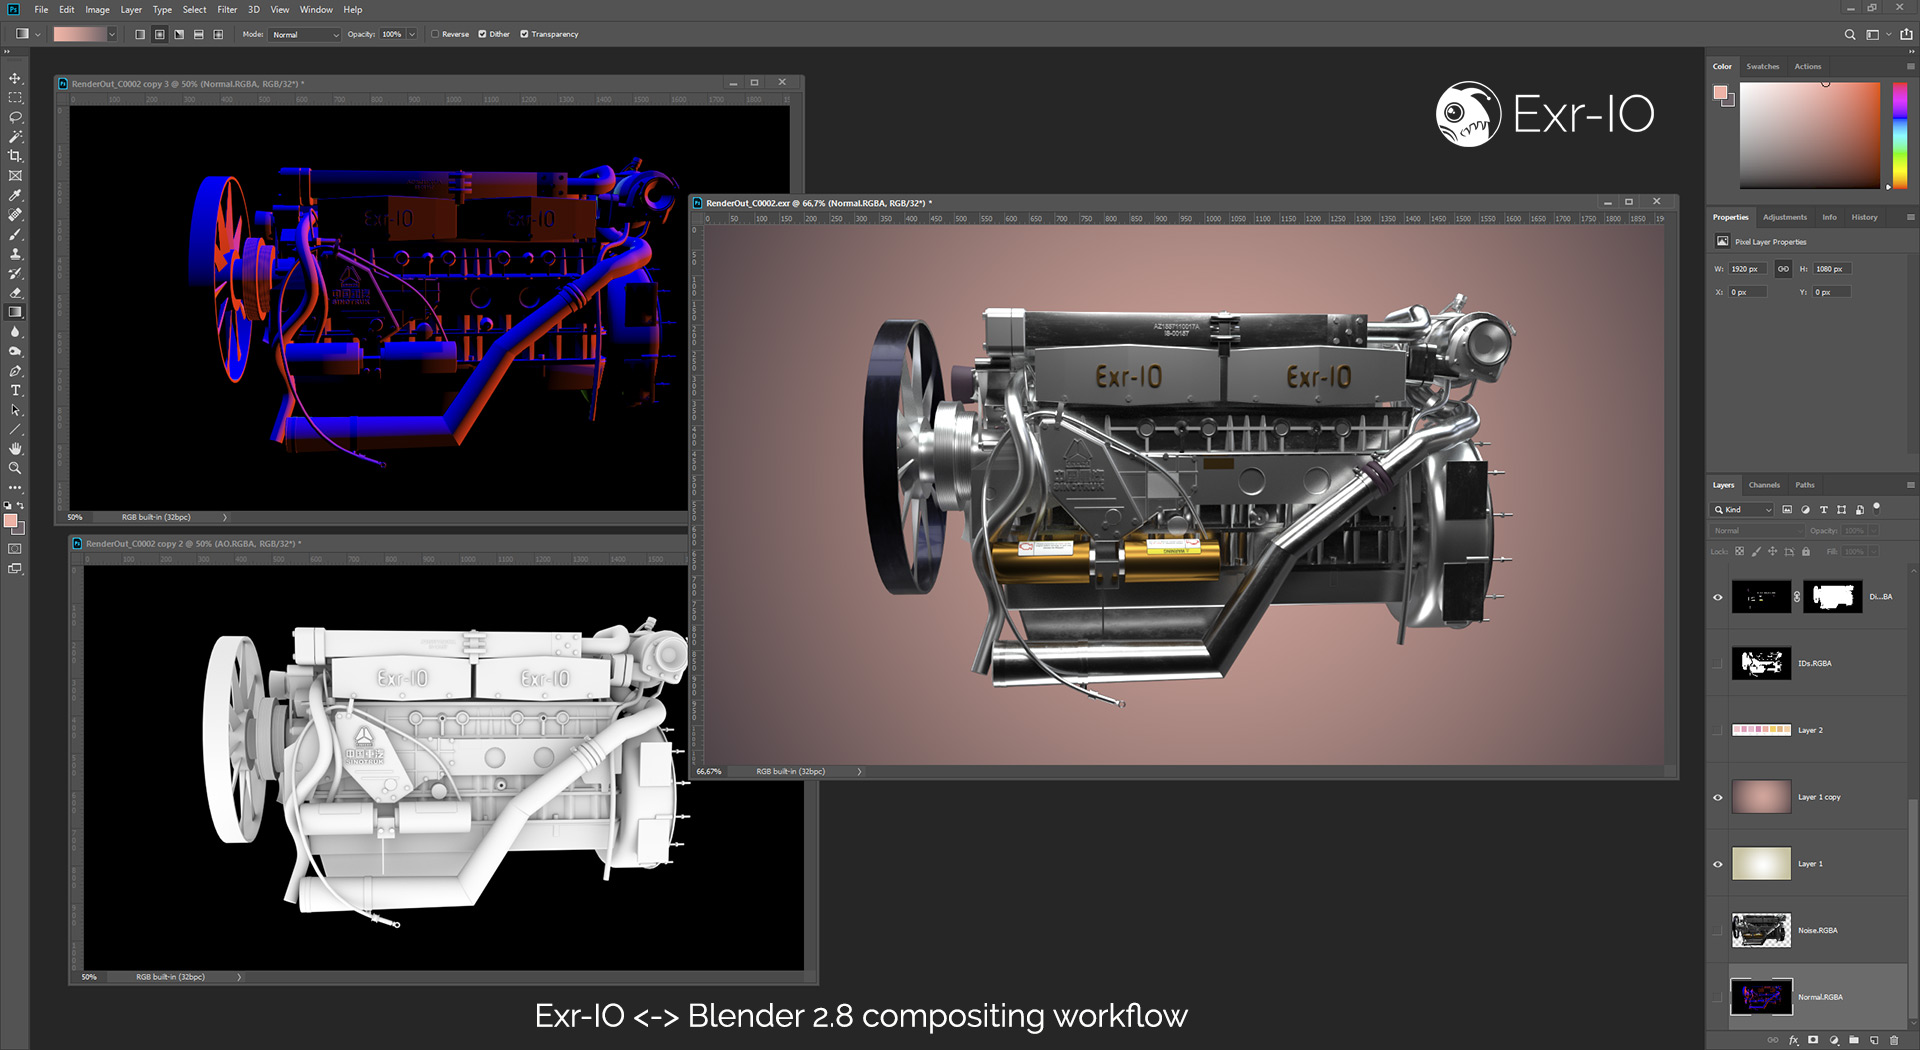1920x1050 pixels.
Task: Click the gradient preview swatch in options bar
Action: click(79, 34)
